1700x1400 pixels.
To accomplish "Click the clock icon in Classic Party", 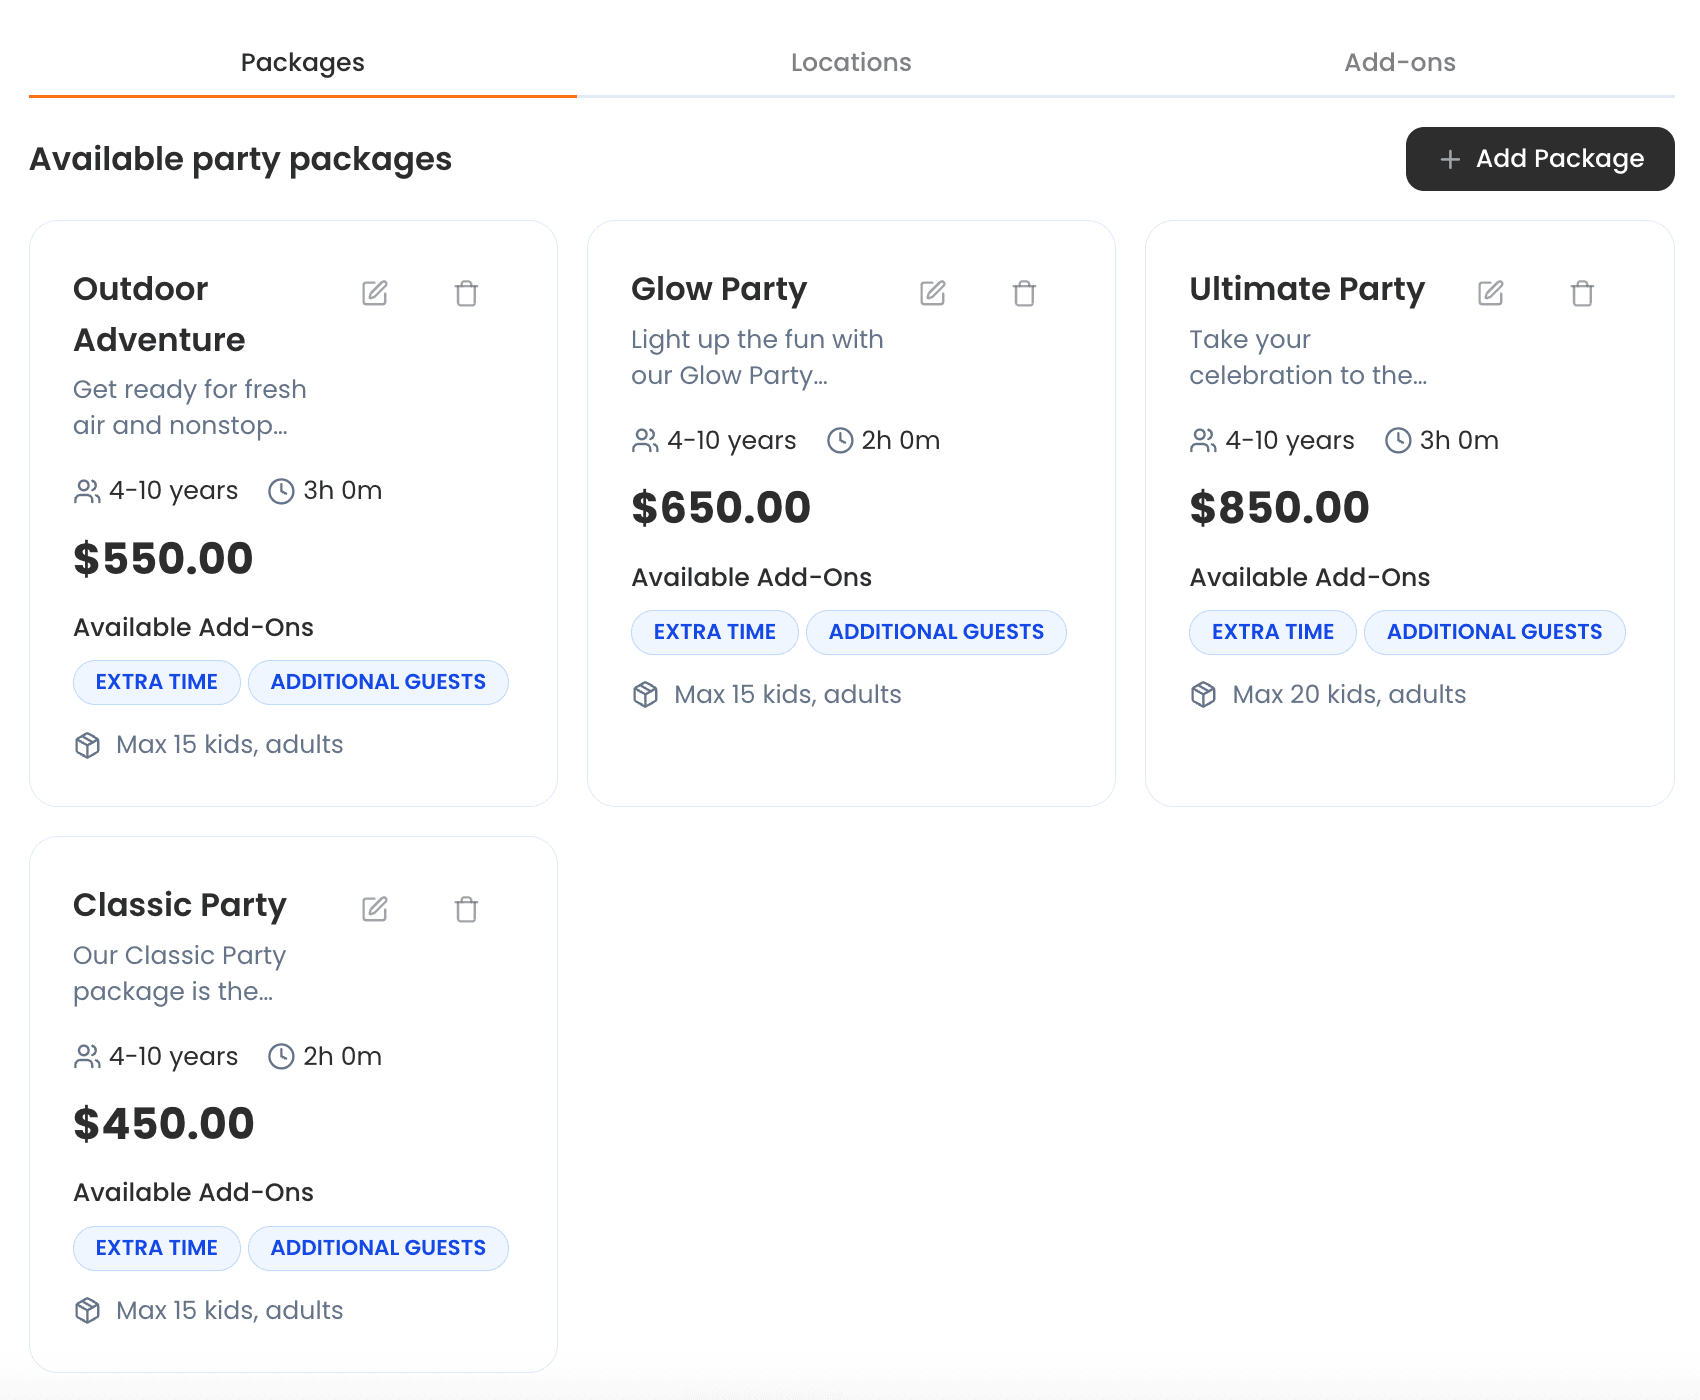I will 281,1057.
